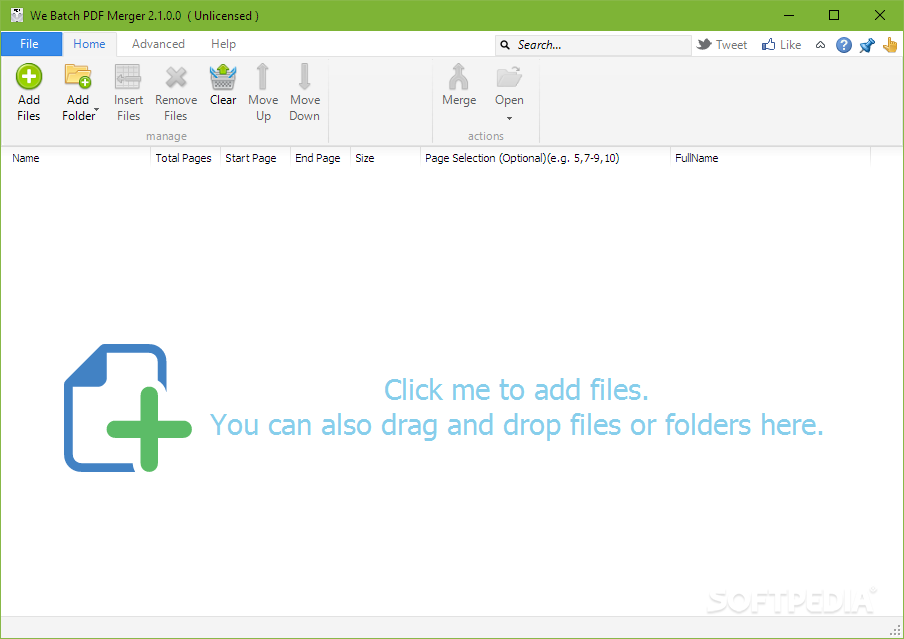Click the Move Up arrow icon
This screenshot has height=639, width=904.
pyautogui.click(x=263, y=76)
